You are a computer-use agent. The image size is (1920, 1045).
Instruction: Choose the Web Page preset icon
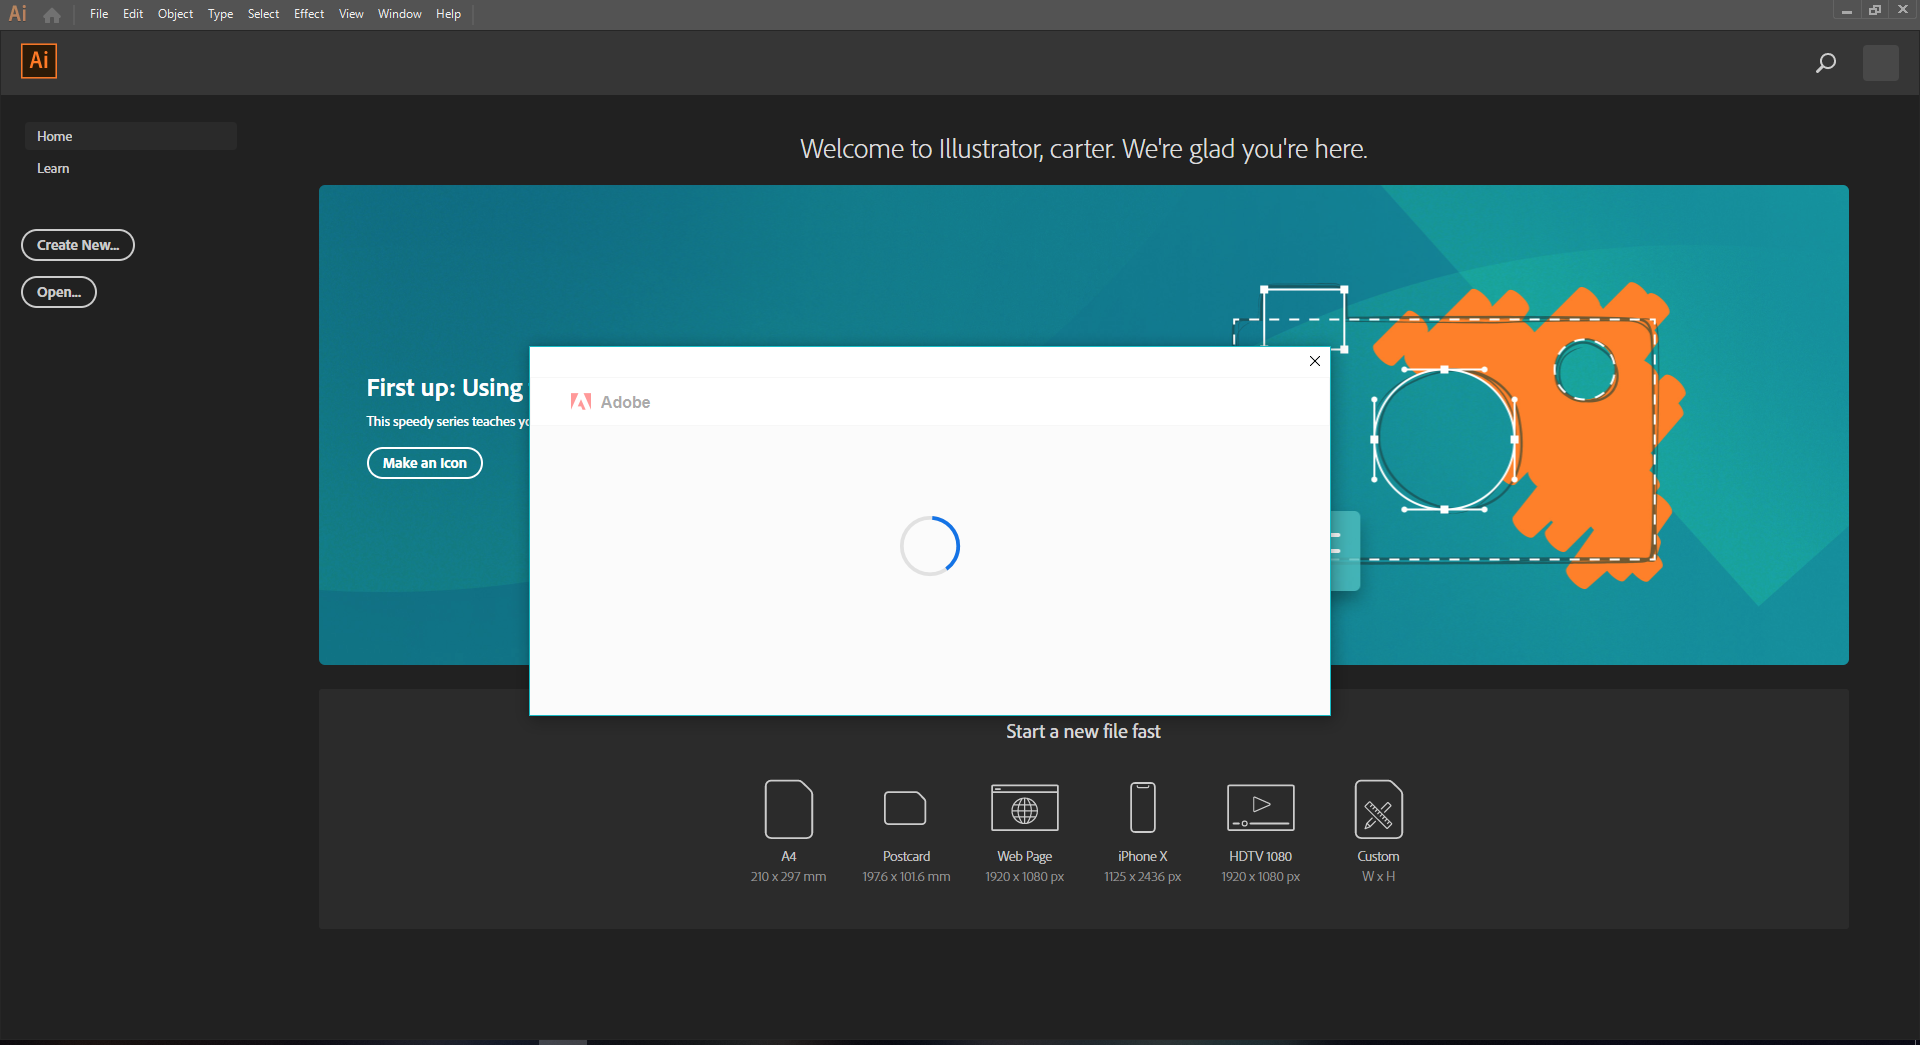[x=1025, y=808]
